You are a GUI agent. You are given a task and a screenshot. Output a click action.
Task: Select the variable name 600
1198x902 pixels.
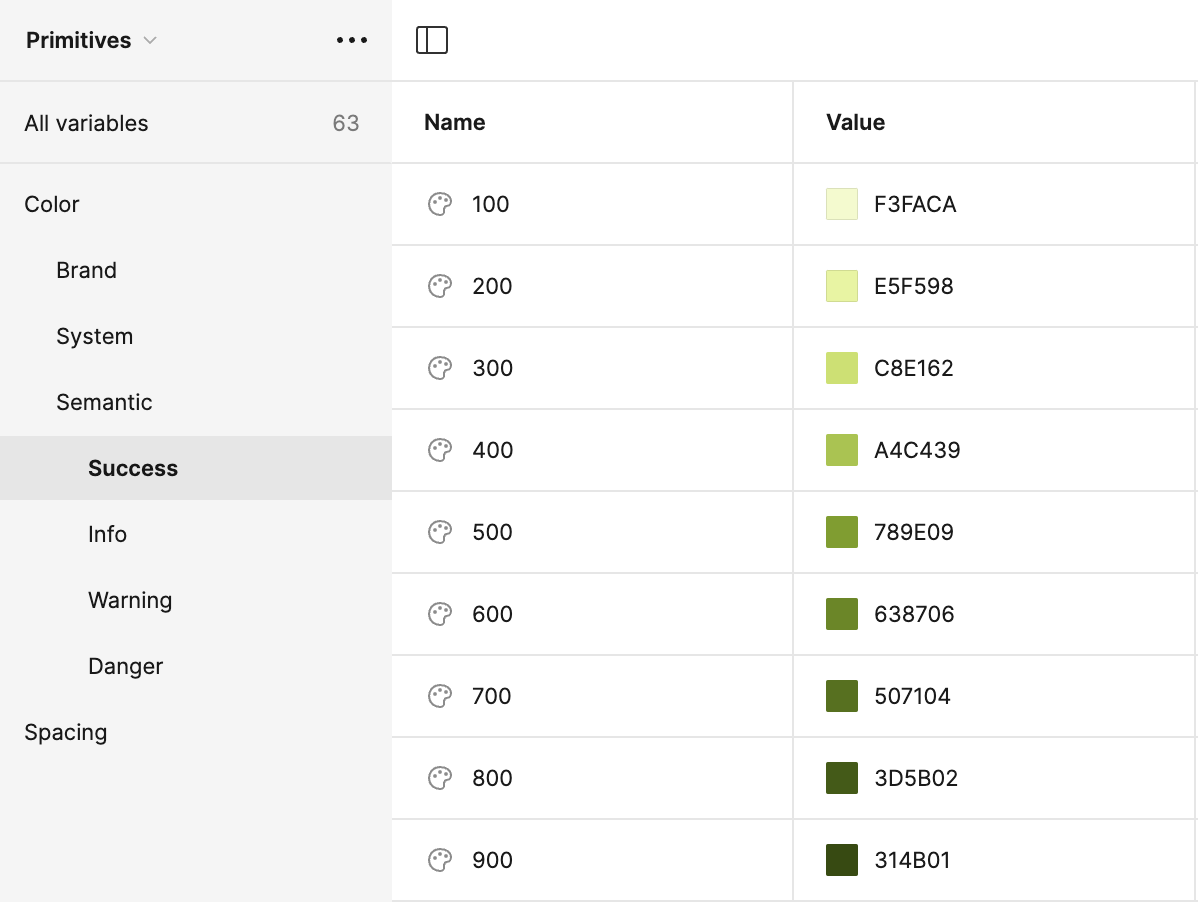tap(492, 614)
